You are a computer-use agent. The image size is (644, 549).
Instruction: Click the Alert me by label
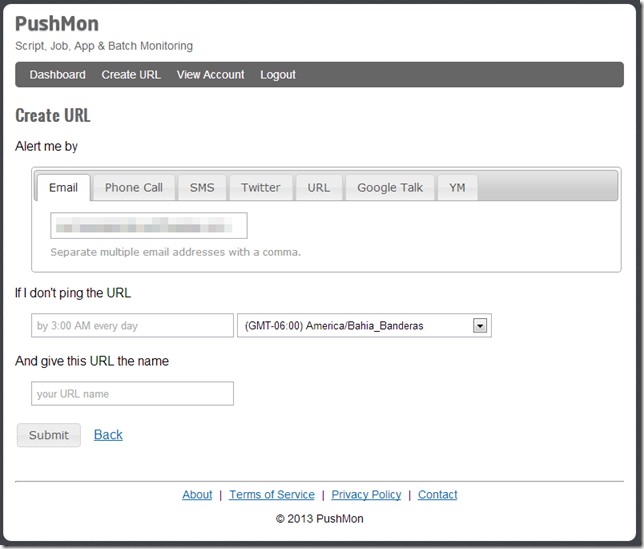tap(46, 146)
